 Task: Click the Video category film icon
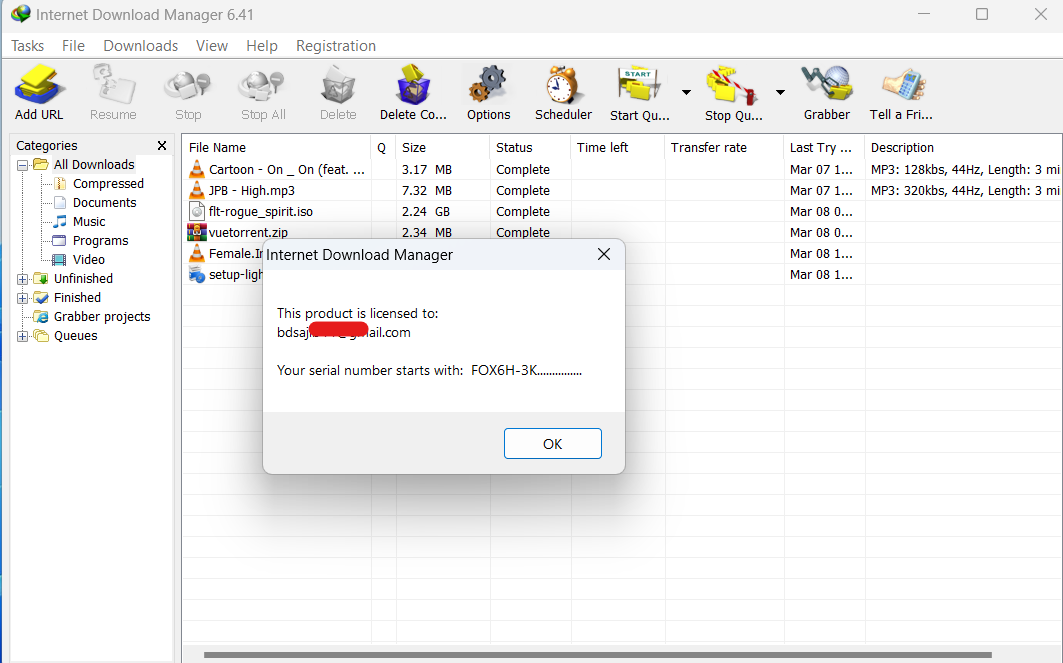click(x=60, y=260)
